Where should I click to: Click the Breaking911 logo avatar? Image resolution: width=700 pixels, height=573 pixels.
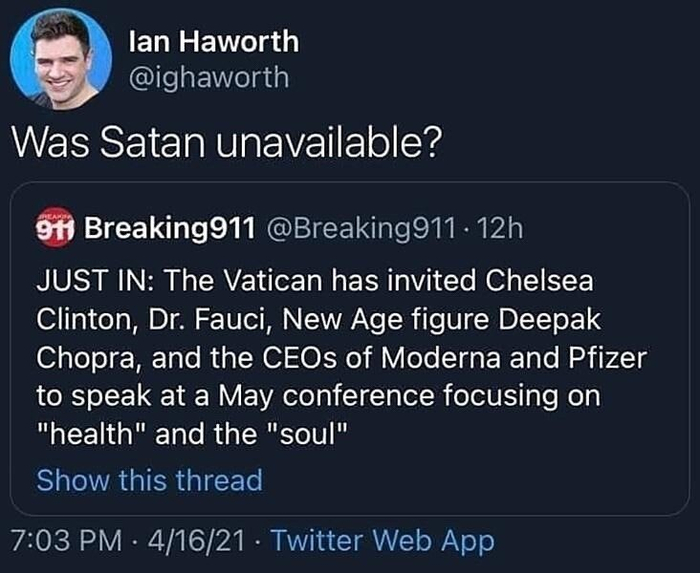(56, 229)
